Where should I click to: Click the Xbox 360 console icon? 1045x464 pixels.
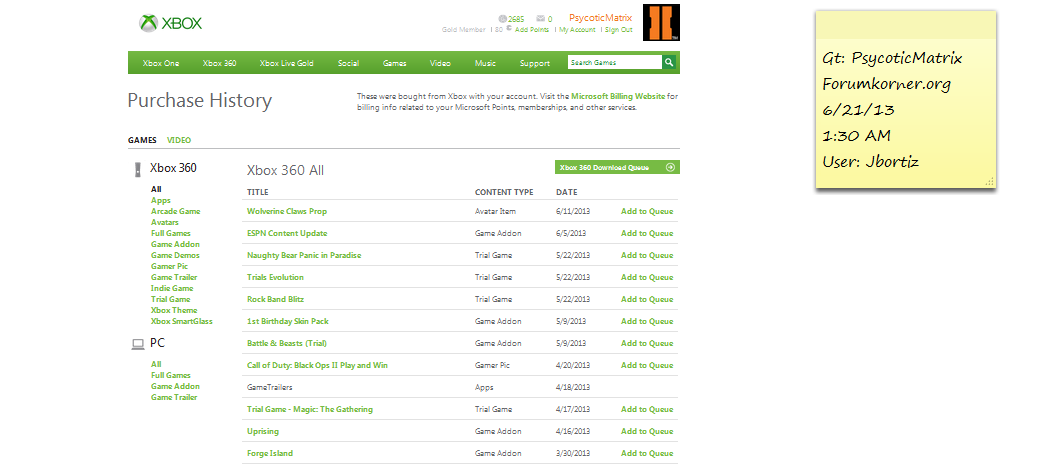coord(138,169)
